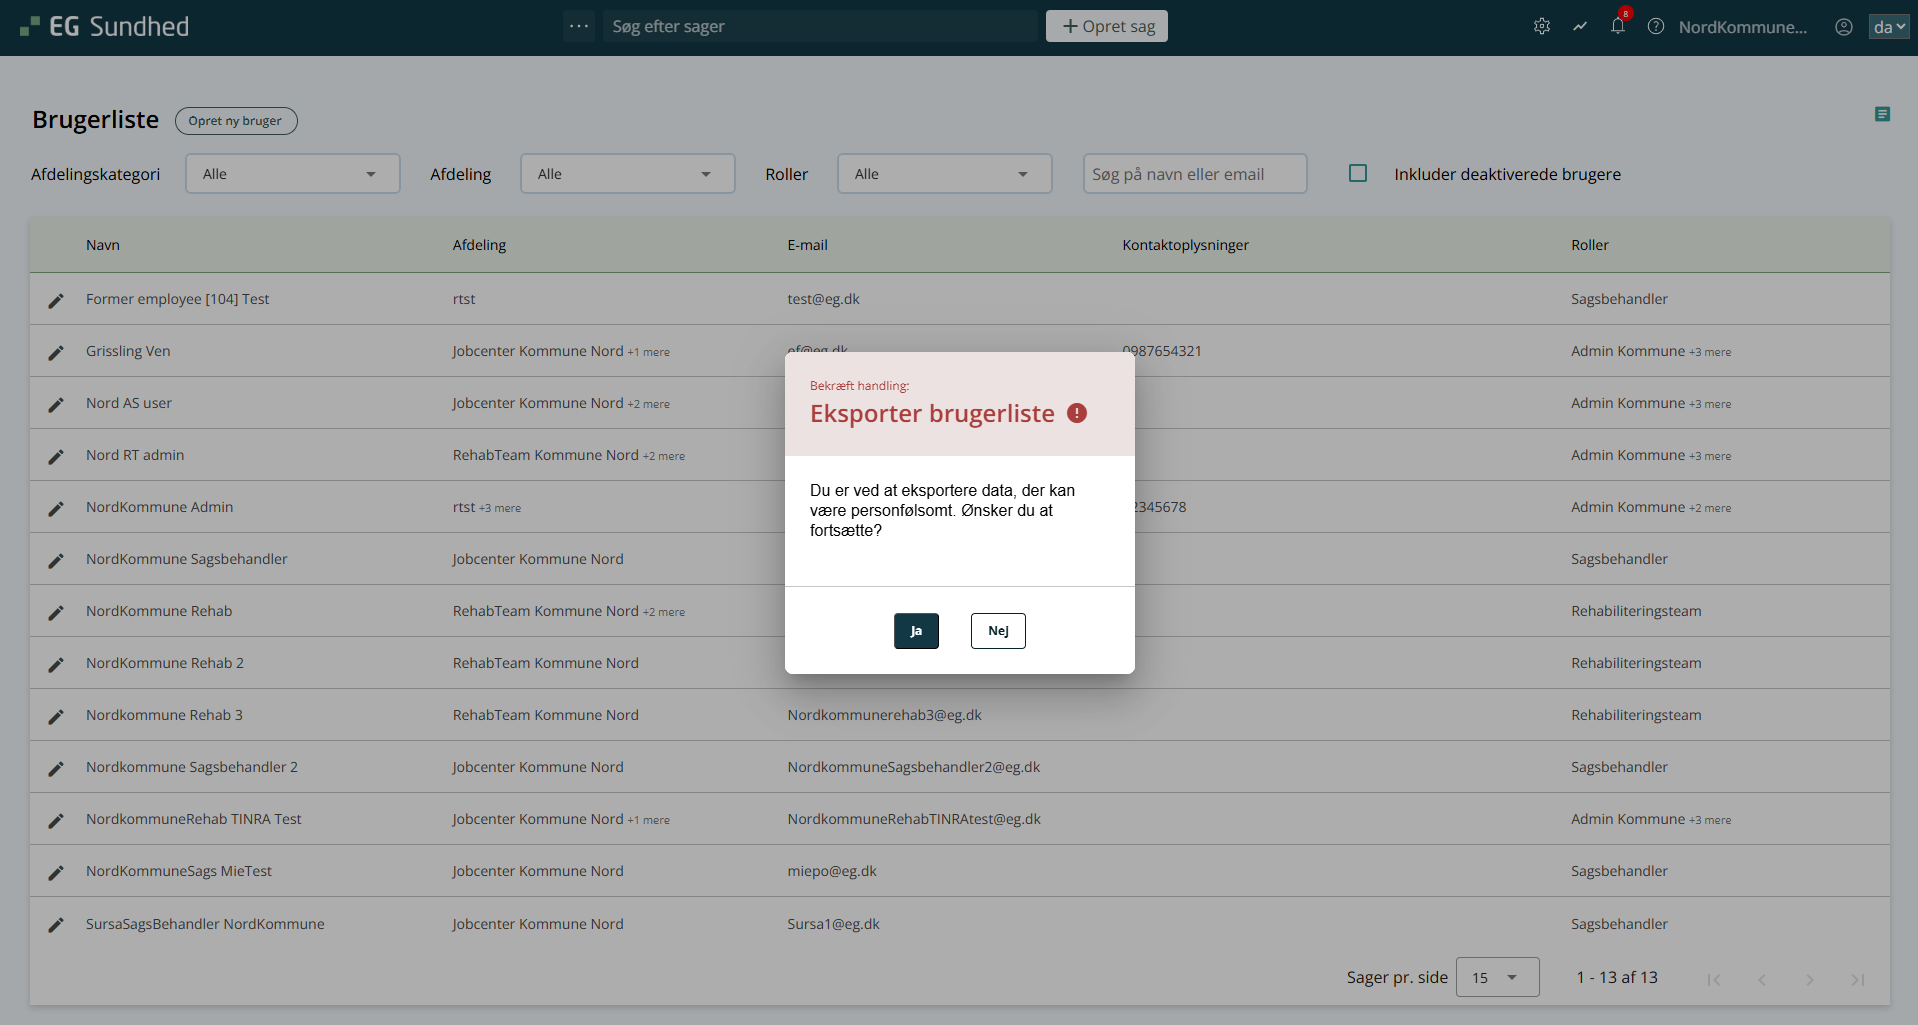Cancel export with the Nej button
This screenshot has width=1918, height=1025.
click(x=998, y=631)
